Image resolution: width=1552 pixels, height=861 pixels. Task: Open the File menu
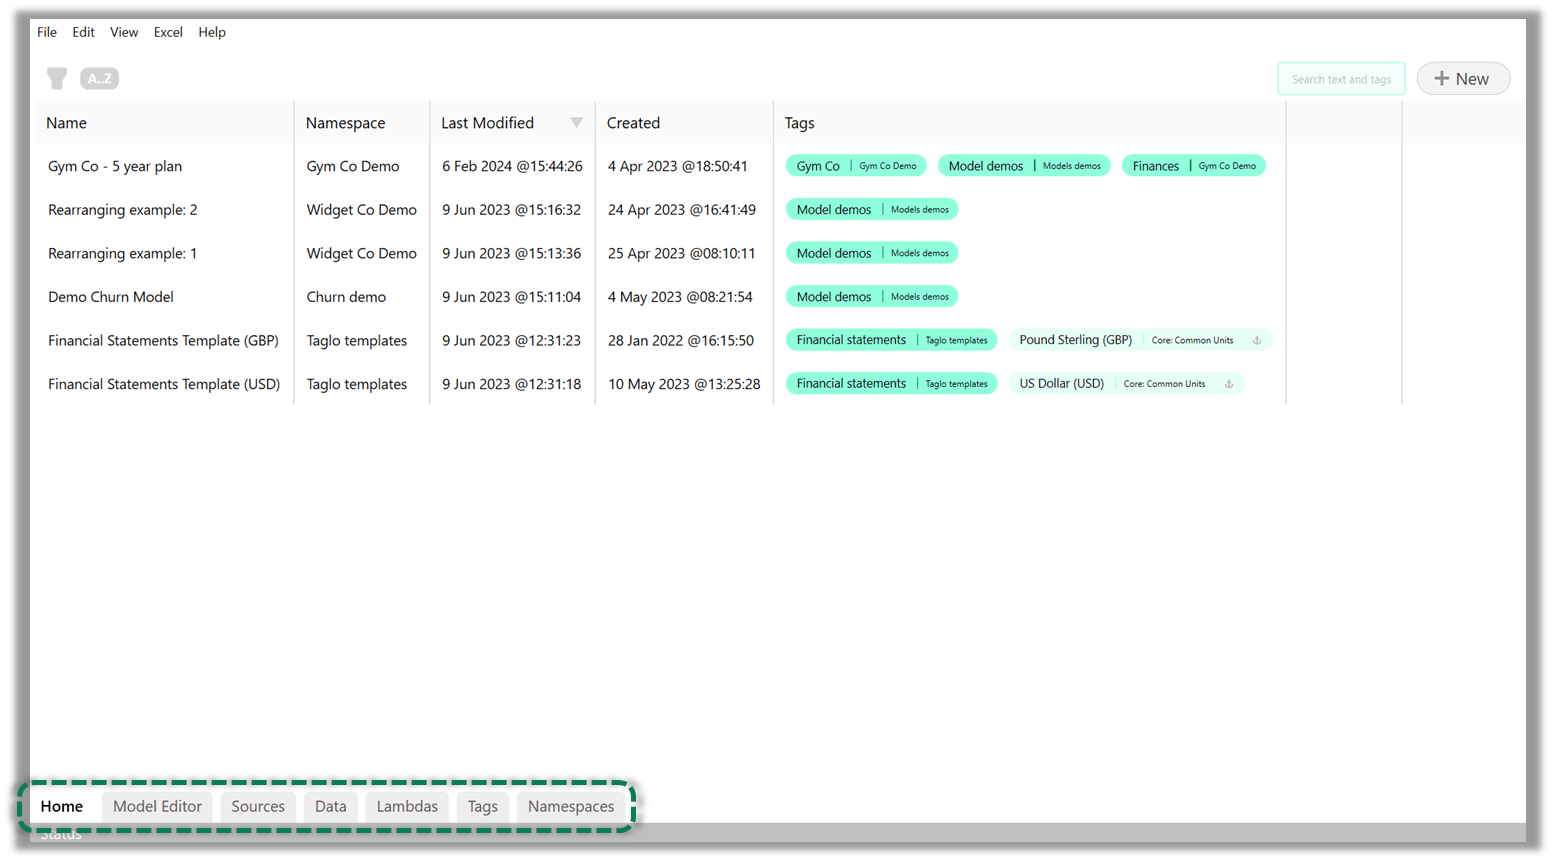coord(46,31)
